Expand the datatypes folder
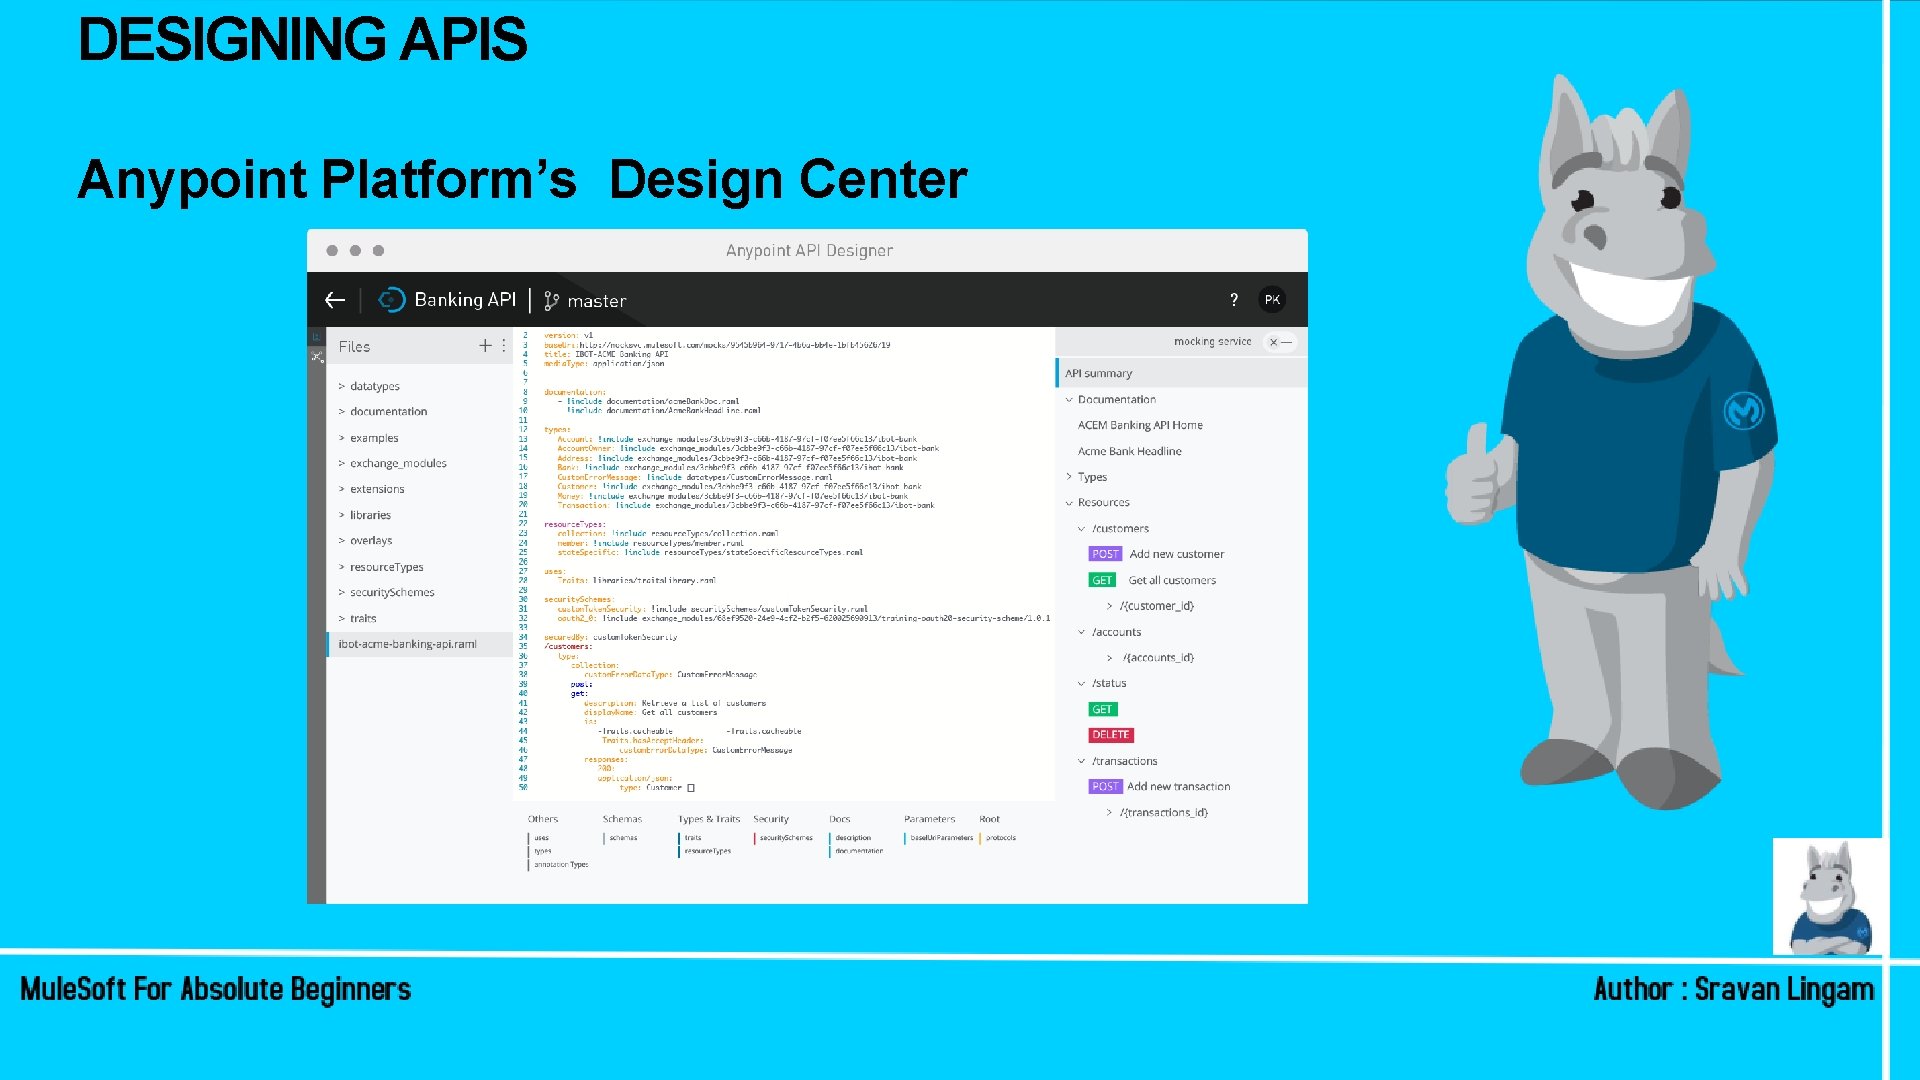 (x=369, y=386)
